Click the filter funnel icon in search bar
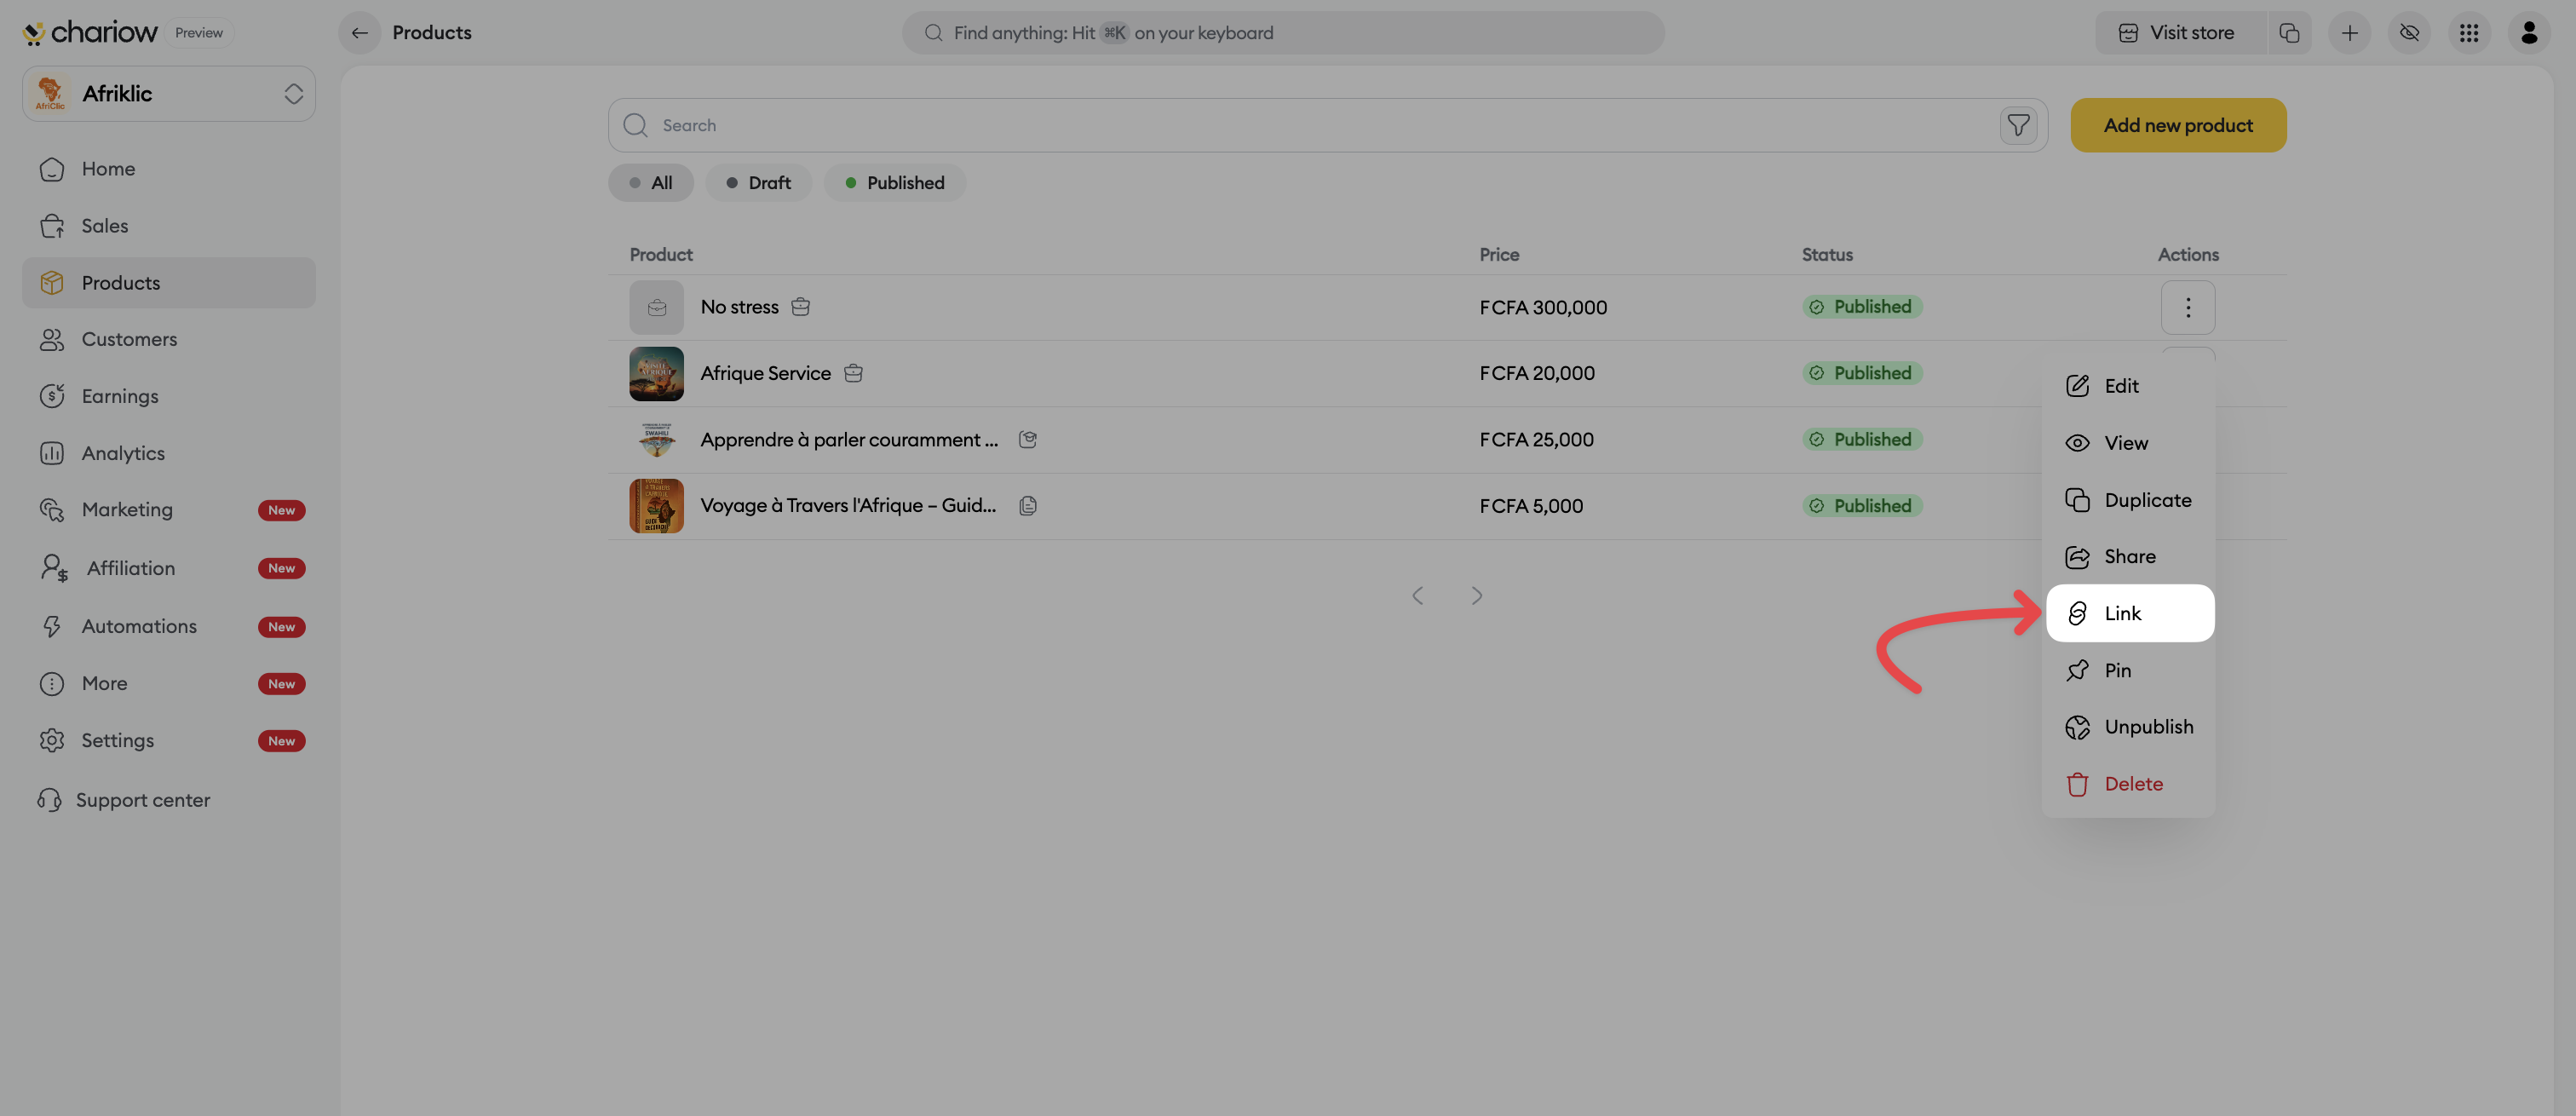The height and width of the screenshot is (1116, 2576). 2018,125
